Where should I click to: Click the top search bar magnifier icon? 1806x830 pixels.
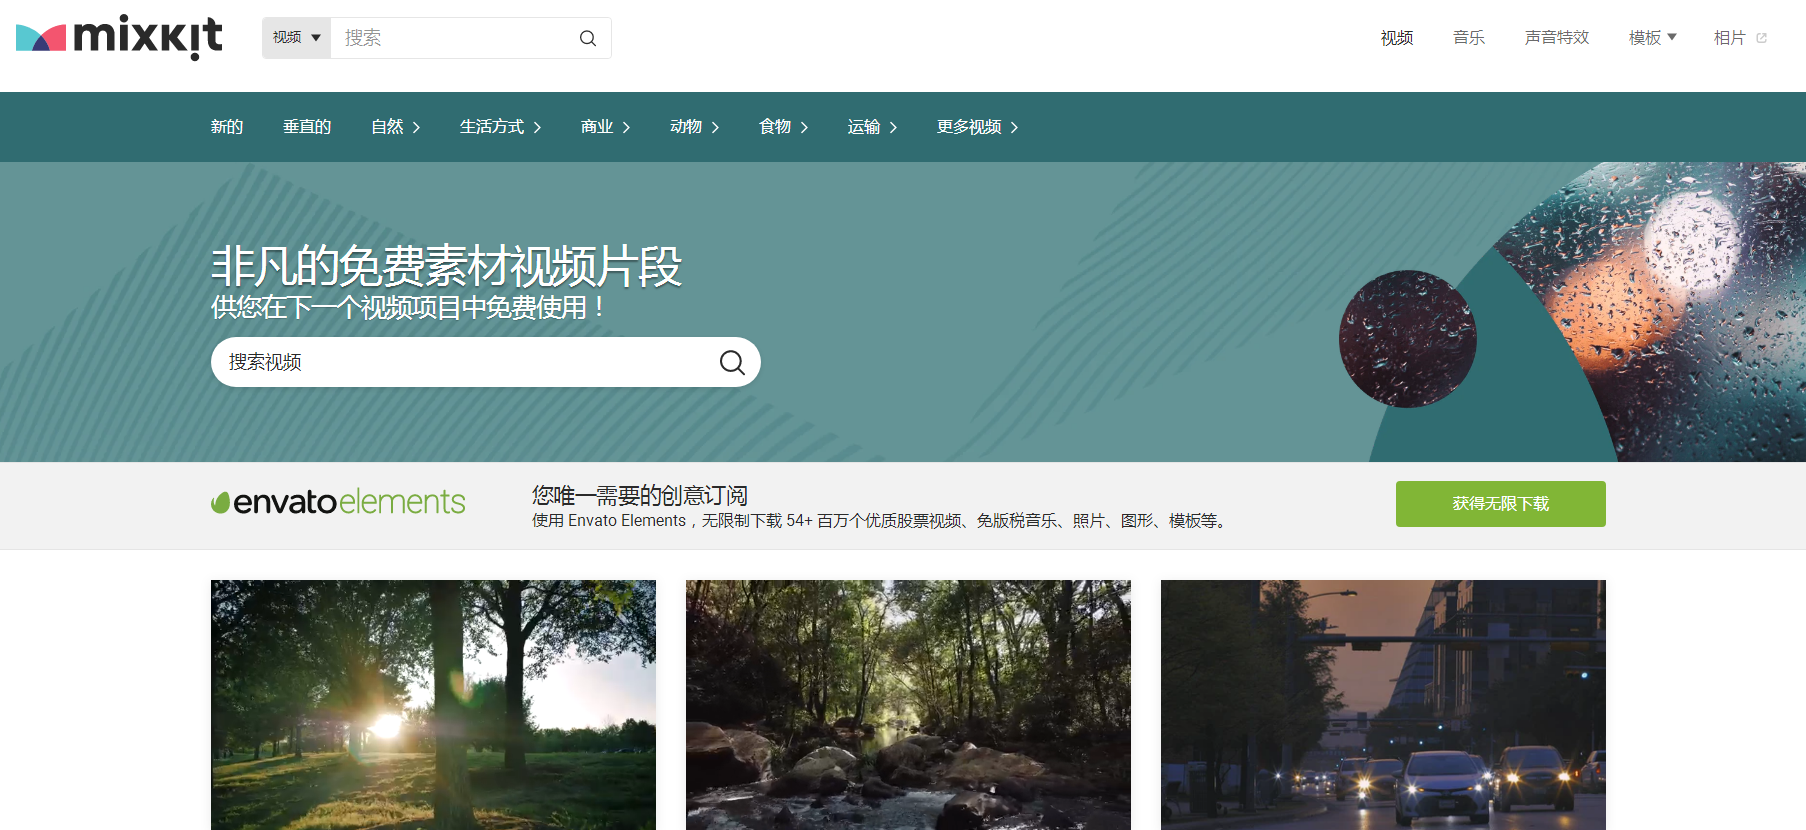coord(588,38)
